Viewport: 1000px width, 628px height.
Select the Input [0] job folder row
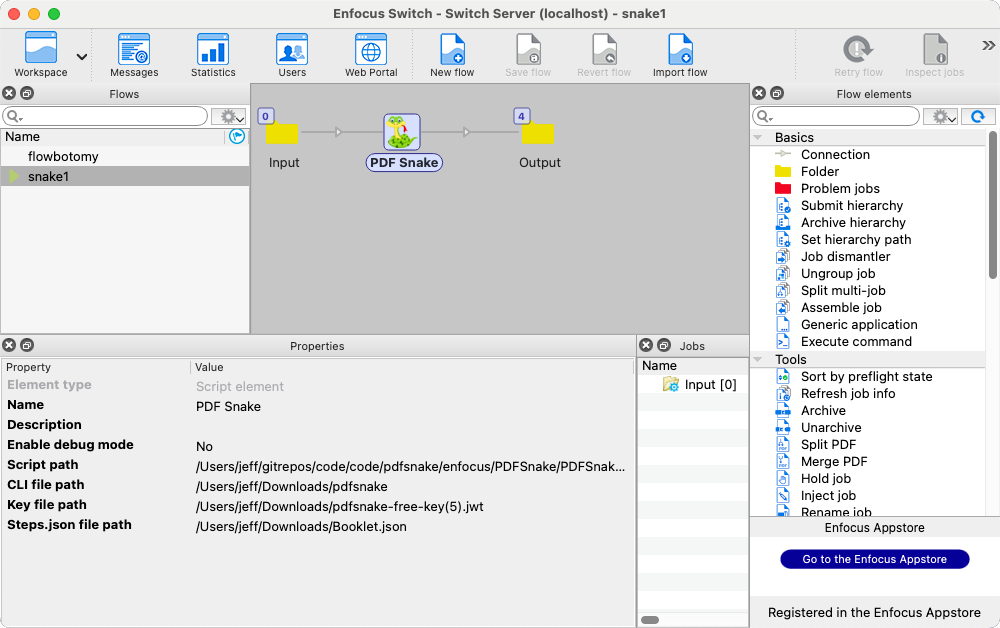pyautogui.click(x=693, y=384)
